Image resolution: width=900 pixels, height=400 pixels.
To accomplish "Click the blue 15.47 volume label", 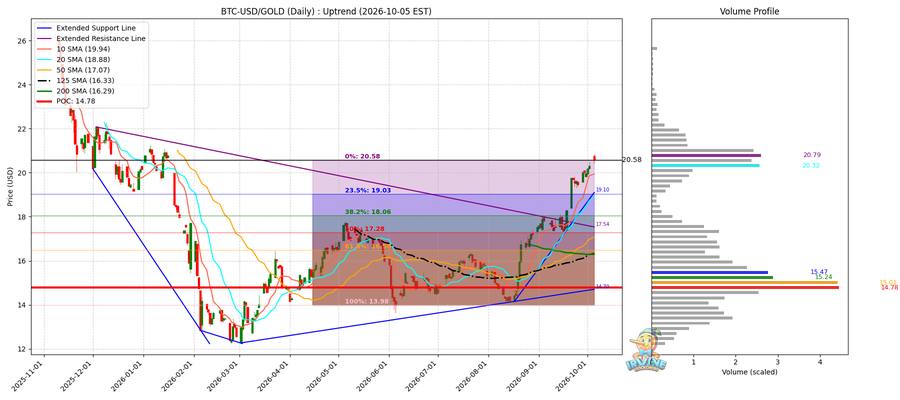I will pyautogui.click(x=818, y=271).
